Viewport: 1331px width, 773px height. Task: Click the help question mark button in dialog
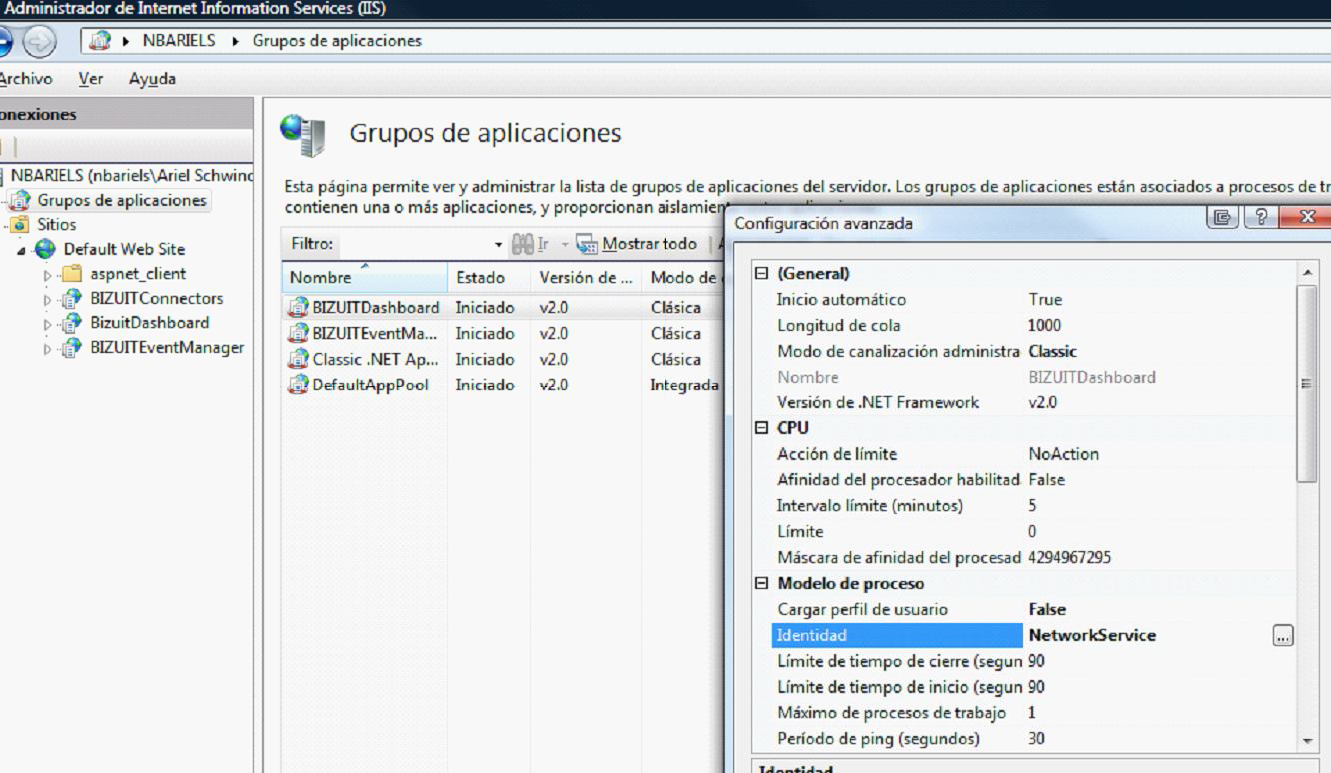coord(1261,217)
